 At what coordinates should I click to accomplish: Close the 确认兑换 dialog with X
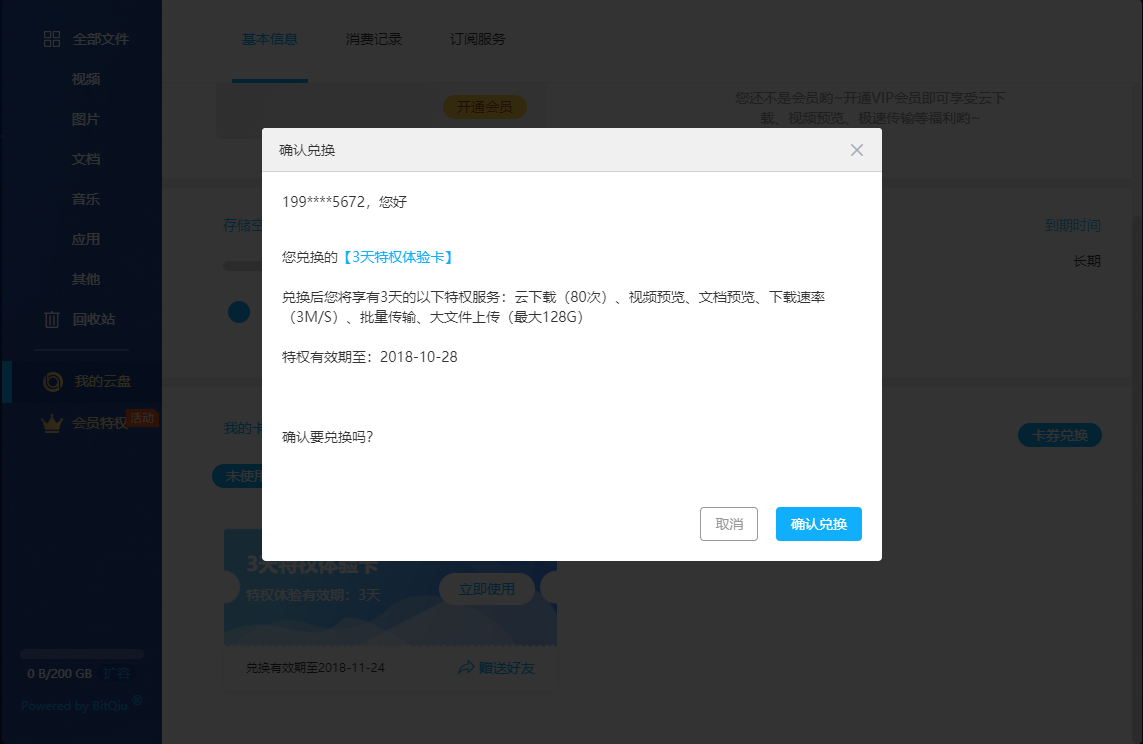[856, 150]
